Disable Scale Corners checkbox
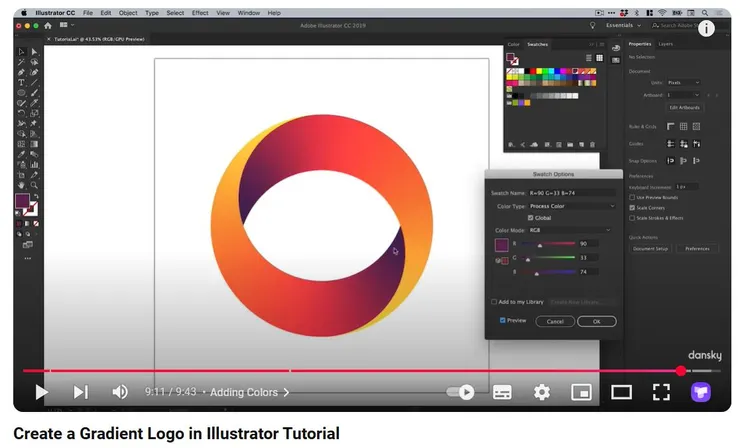Screen dimensions: 740x448 click(632, 208)
